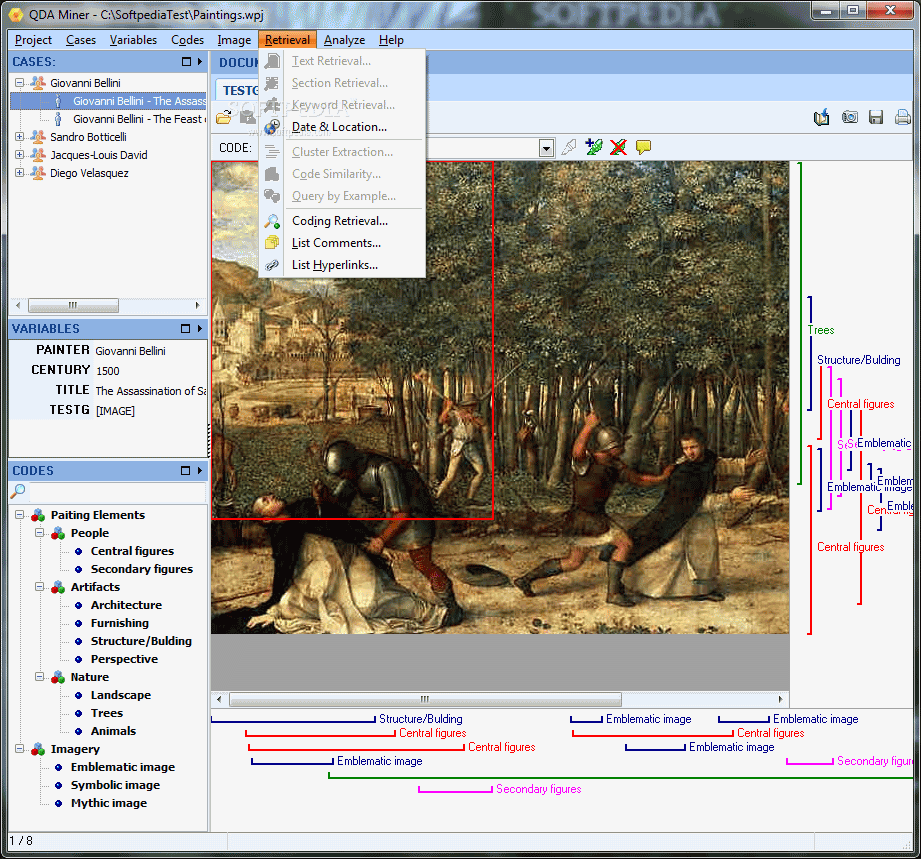Expand the Diego Velasquez case node

pyautogui.click(x=19, y=173)
